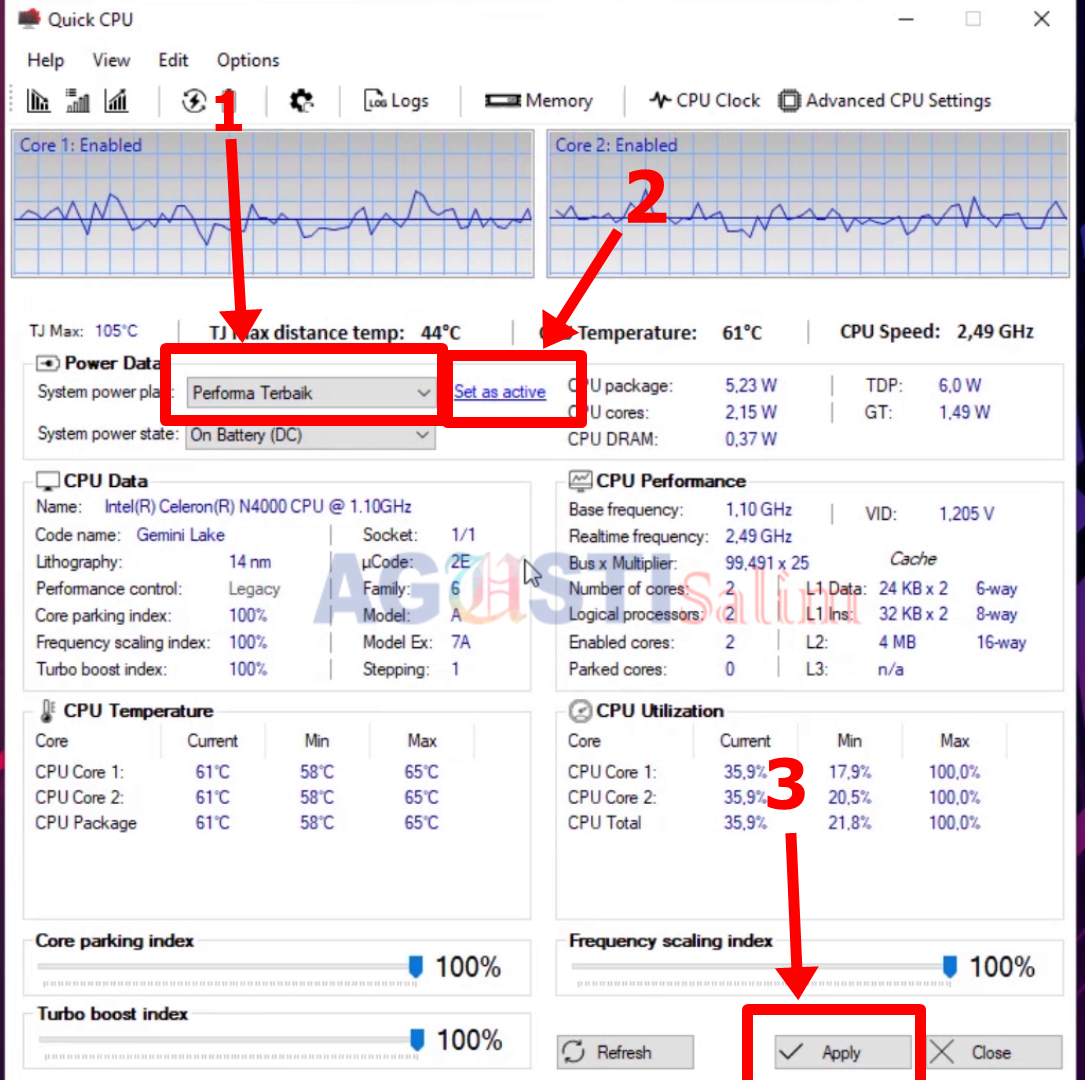This screenshot has width=1085, height=1080.
Task: Click the L2 cache value 4 MB
Action: point(897,643)
